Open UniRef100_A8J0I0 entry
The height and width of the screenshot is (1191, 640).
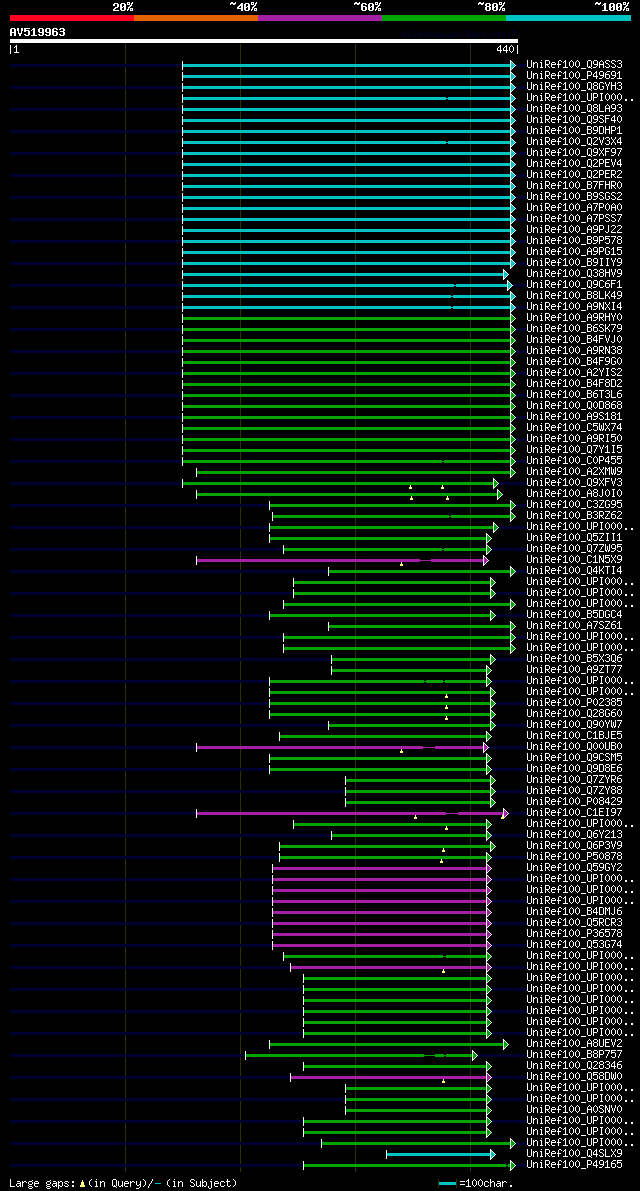pyautogui.click(x=574, y=494)
